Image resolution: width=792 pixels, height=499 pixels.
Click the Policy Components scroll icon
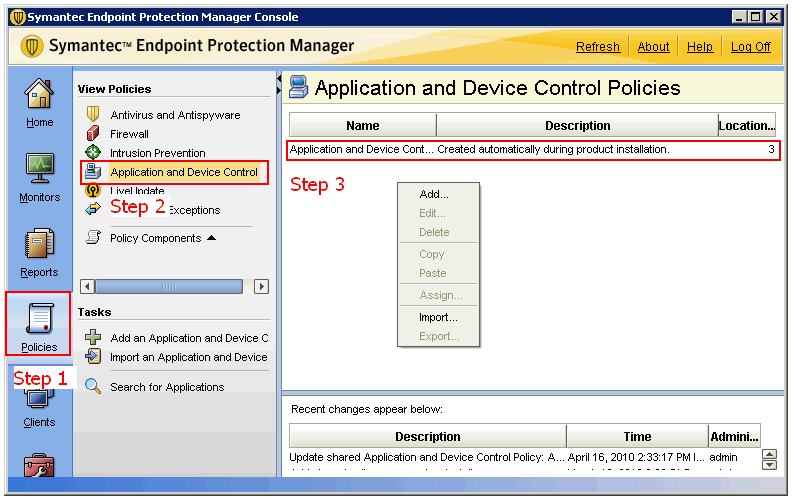coord(93,237)
